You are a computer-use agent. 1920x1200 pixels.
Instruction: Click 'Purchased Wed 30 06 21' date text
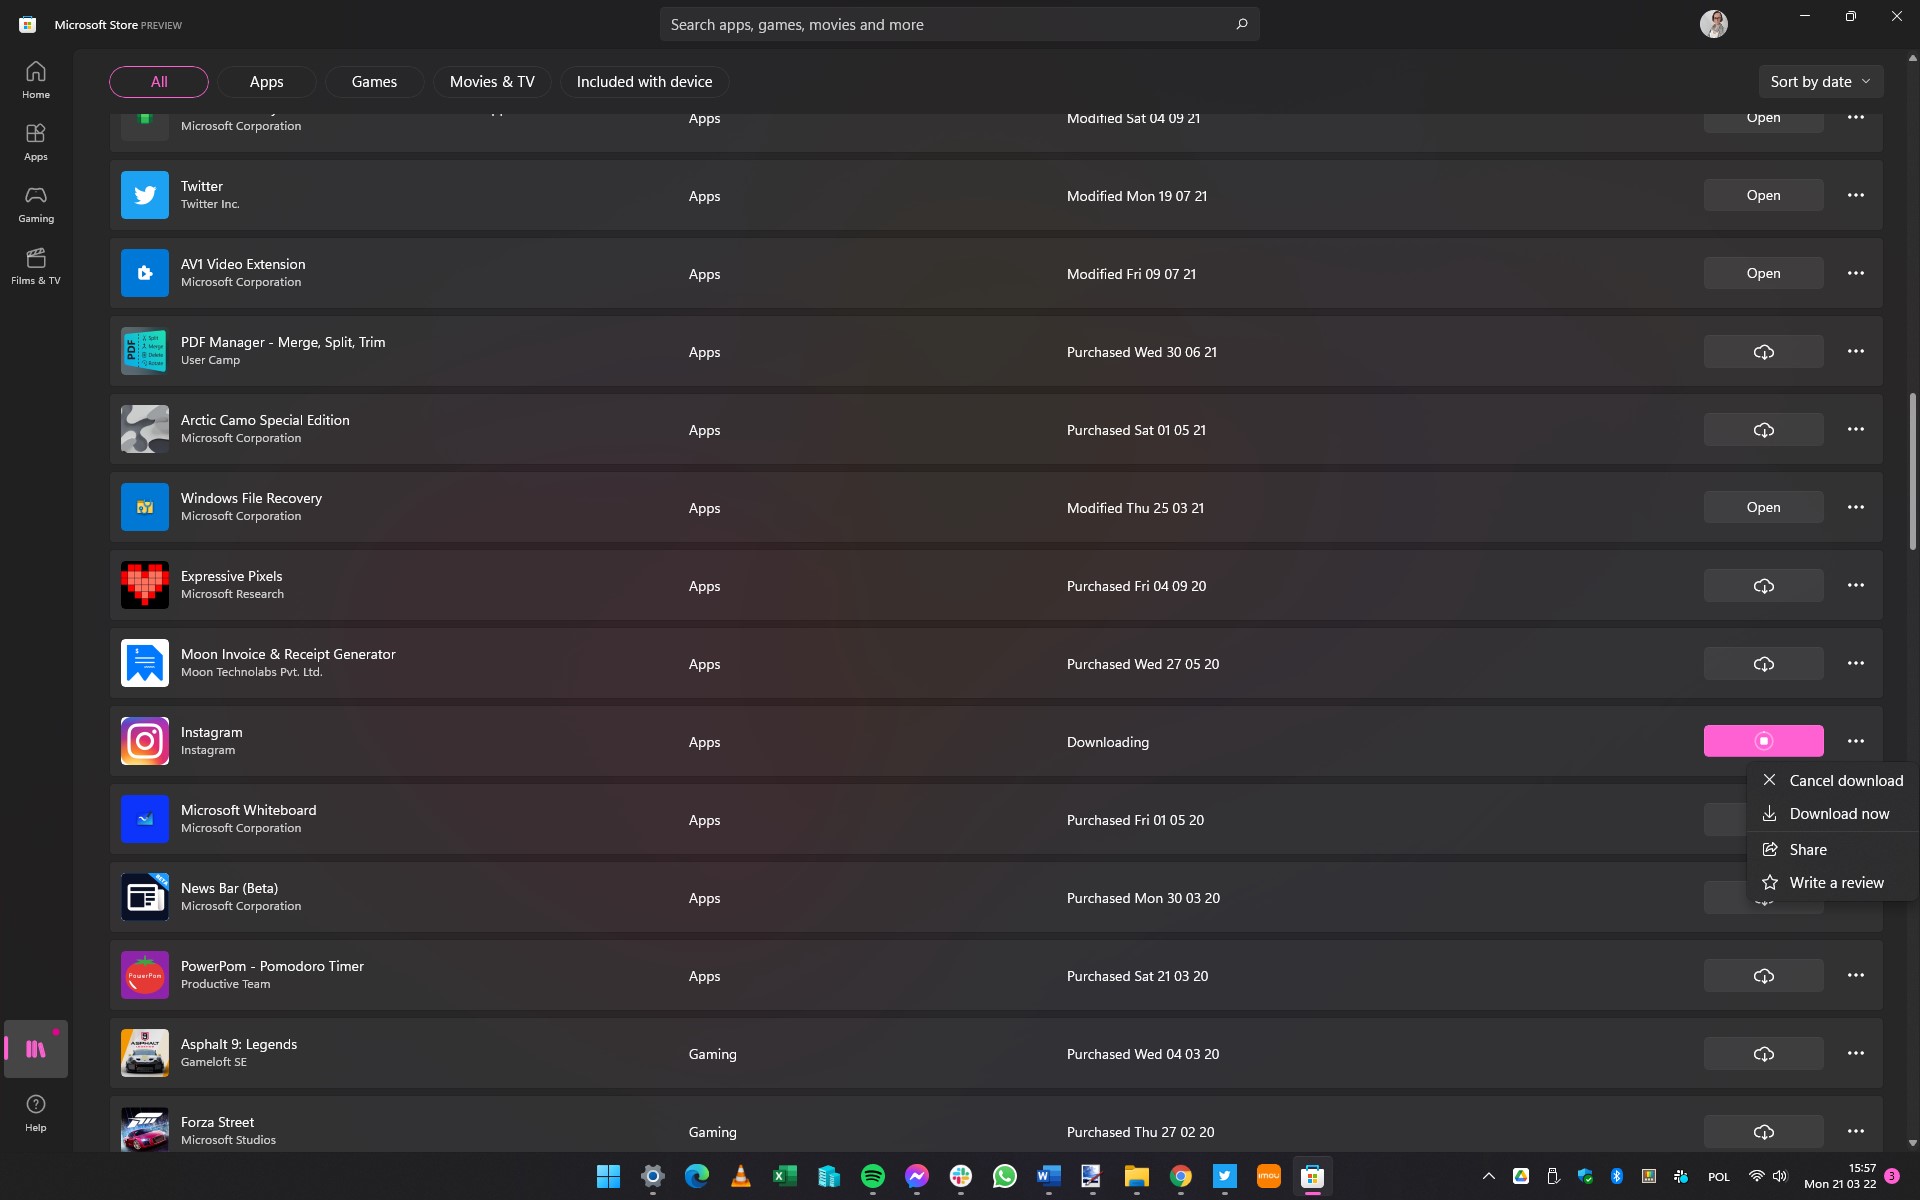coord(1141,352)
